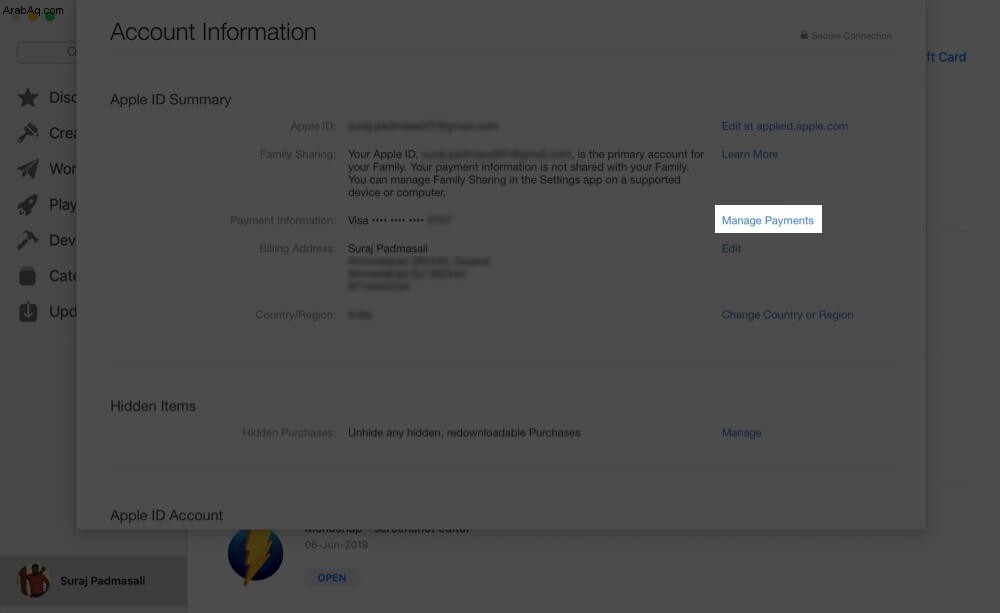Click the Unhide any hidden Purchases text
The width and height of the screenshot is (1000, 613).
coord(464,432)
